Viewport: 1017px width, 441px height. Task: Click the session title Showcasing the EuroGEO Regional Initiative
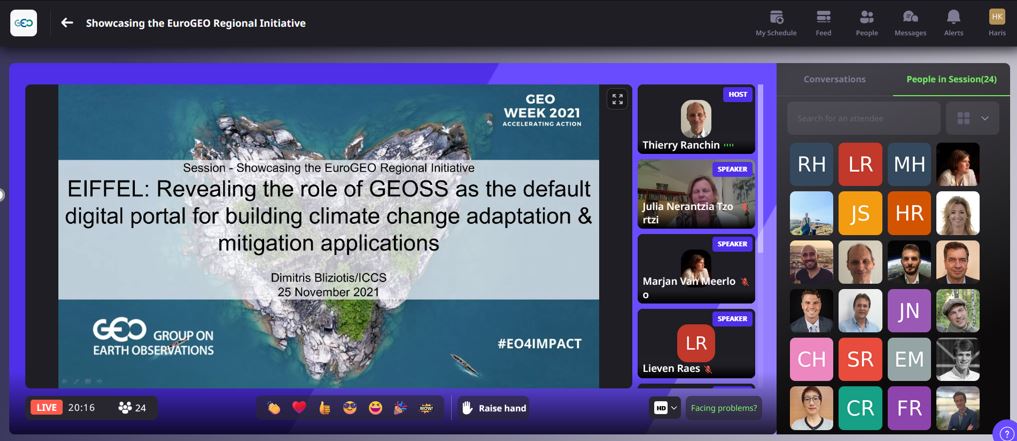[196, 23]
